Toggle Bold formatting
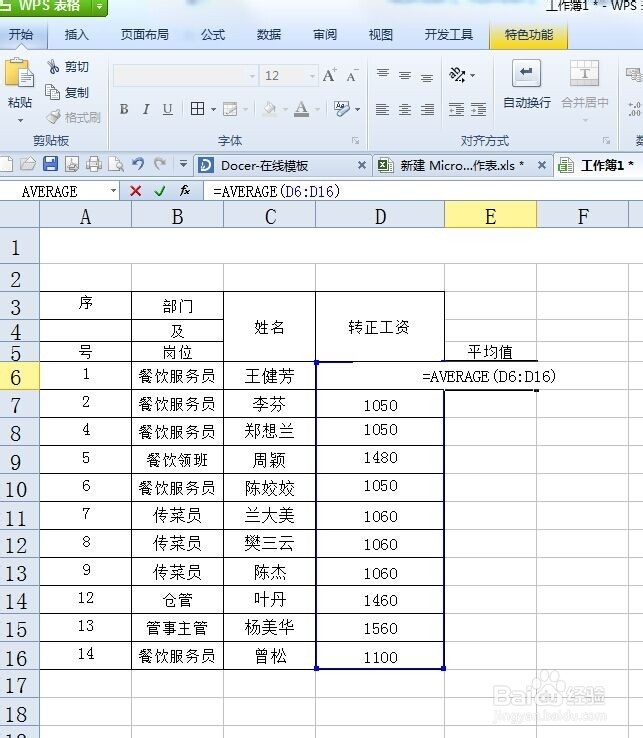This screenshot has height=738, width=643. [124, 109]
